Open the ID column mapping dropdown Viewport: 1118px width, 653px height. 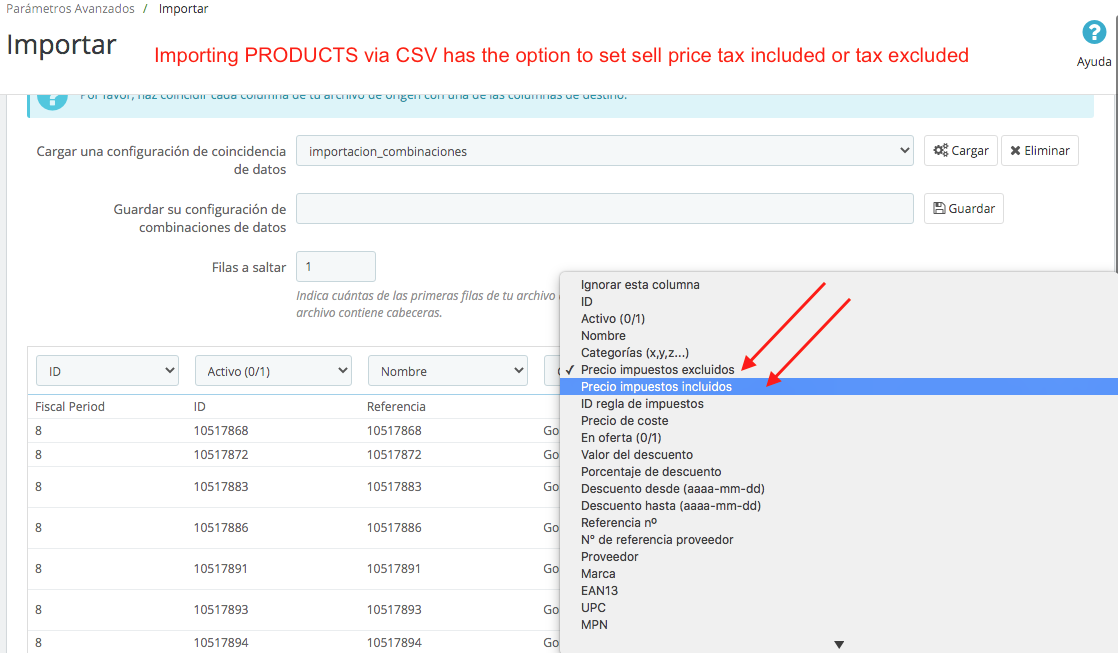107,369
